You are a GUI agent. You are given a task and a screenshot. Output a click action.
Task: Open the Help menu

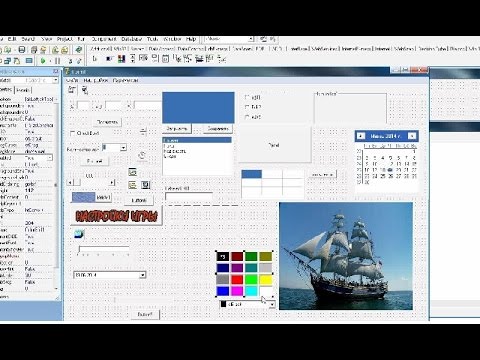191,39
